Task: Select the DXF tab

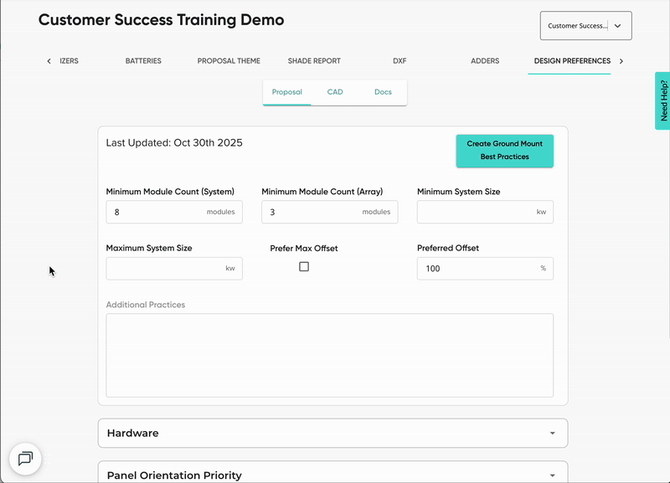Action: (400, 61)
